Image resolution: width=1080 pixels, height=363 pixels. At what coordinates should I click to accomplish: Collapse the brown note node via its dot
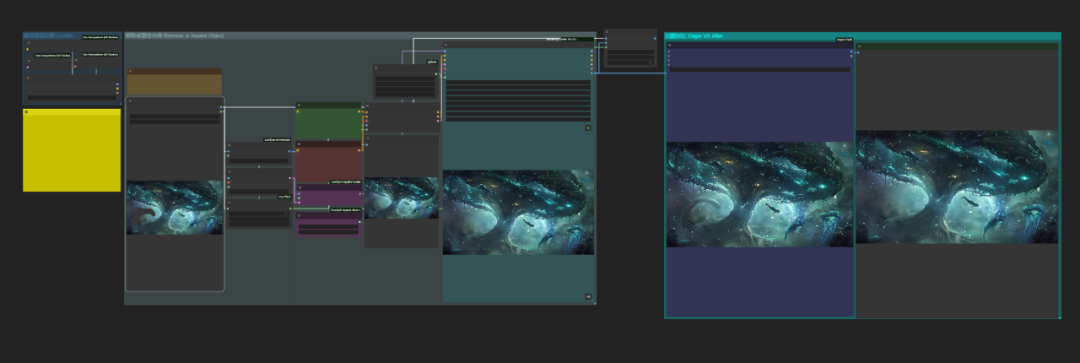coord(131,71)
